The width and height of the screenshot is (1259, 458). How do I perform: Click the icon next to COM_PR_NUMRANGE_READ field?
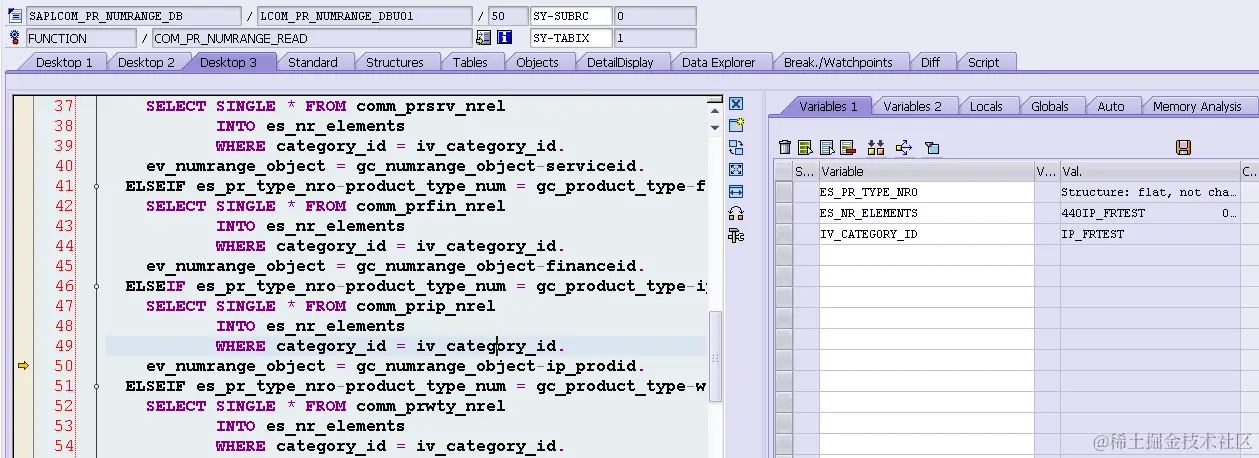(x=483, y=38)
